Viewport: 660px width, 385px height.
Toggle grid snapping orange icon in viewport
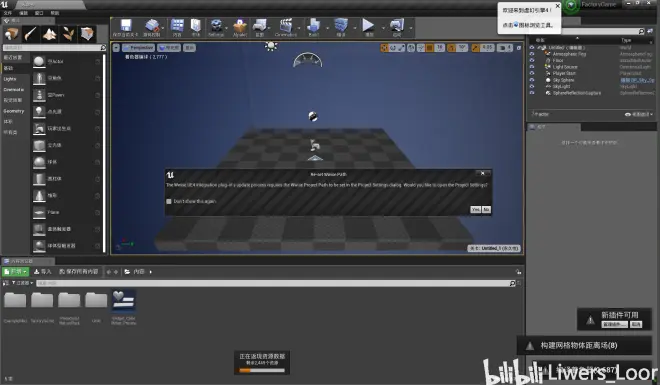pyautogui.click(x=430, y=48)
